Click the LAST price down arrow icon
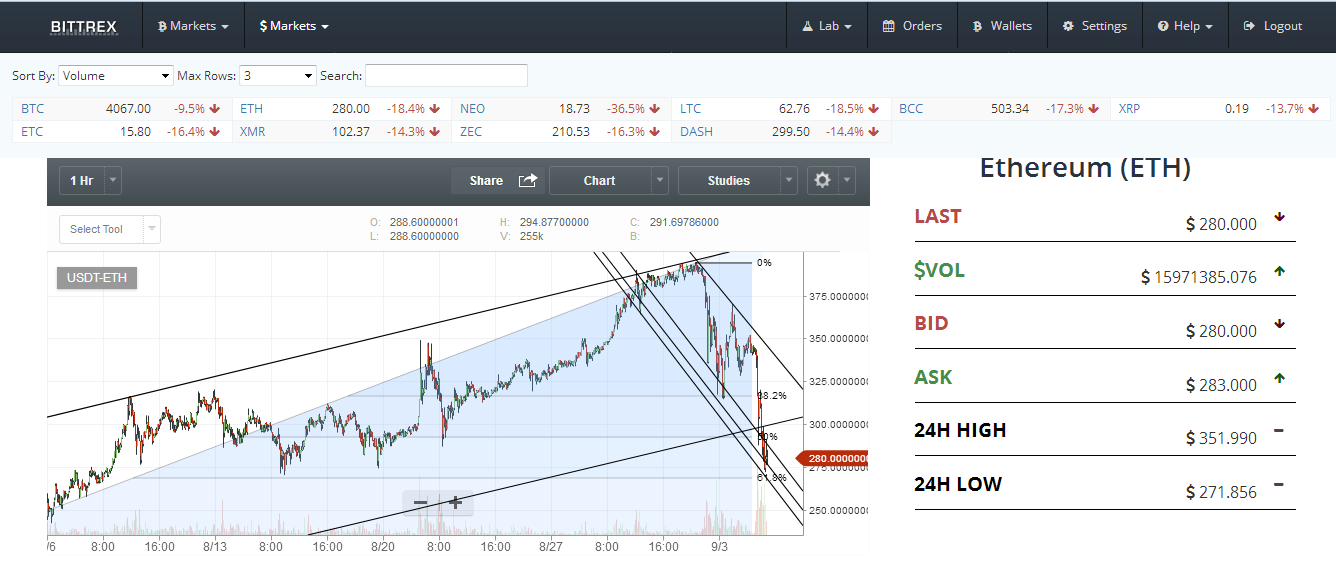 (1280, 216)
